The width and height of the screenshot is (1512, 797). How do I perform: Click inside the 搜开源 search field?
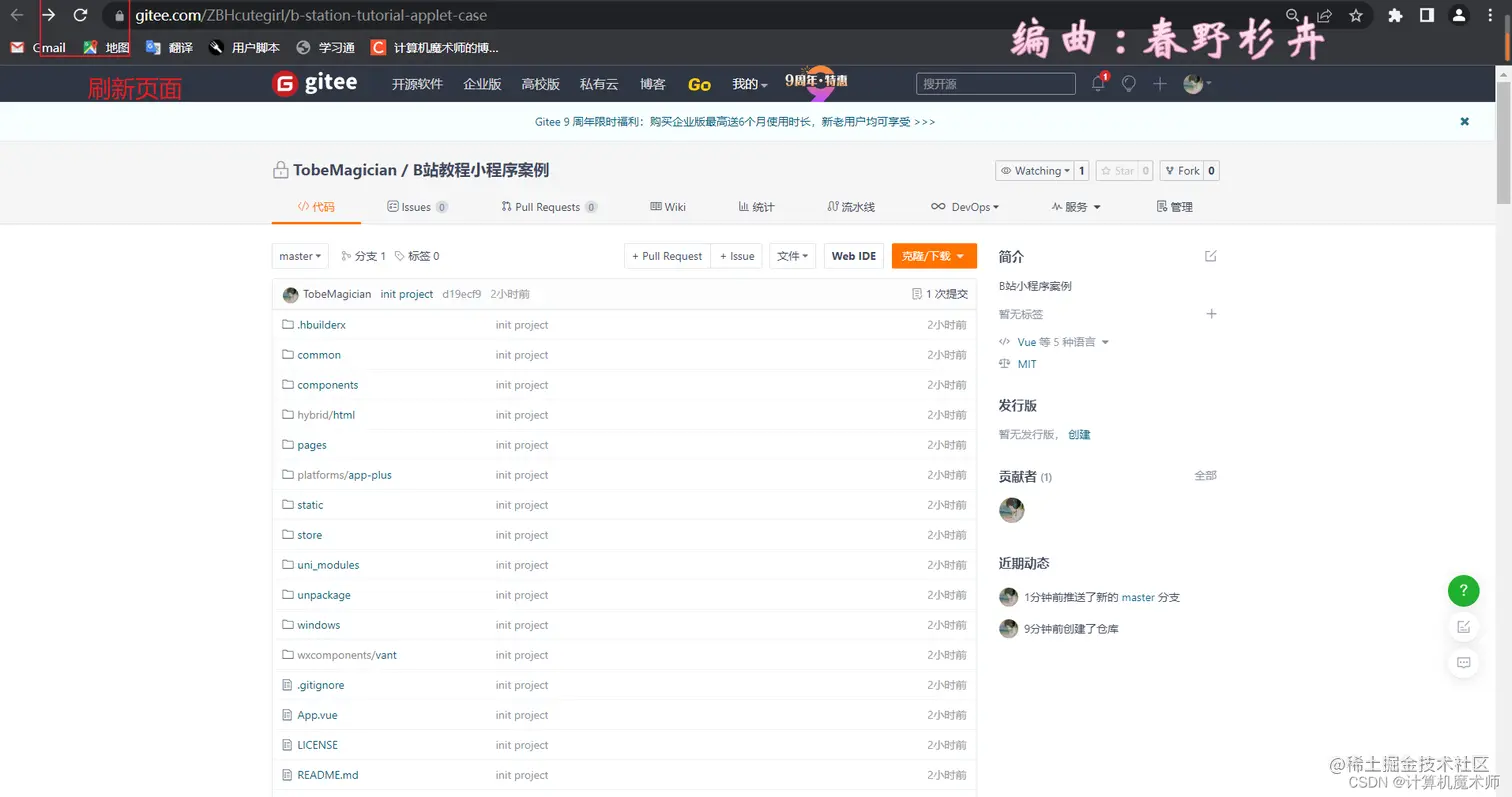pyautogui.click(x=995, y=84)
